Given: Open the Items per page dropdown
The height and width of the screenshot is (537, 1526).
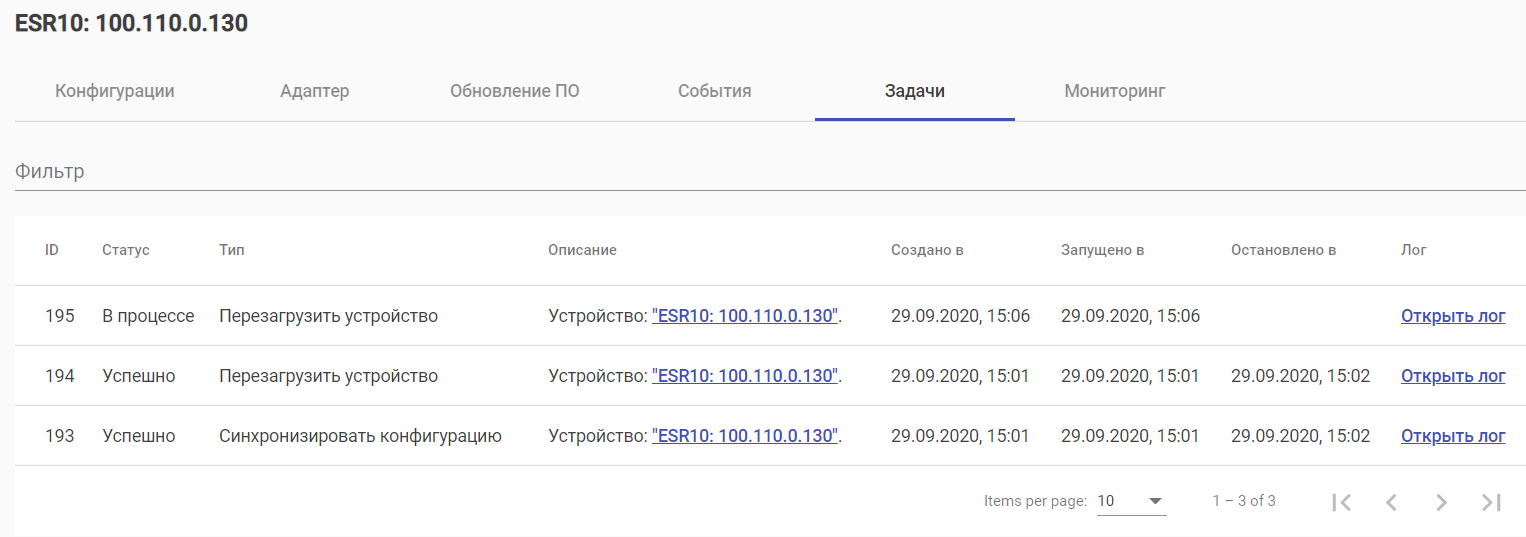Looking at the screenshot, I should tap(1131, 501).
